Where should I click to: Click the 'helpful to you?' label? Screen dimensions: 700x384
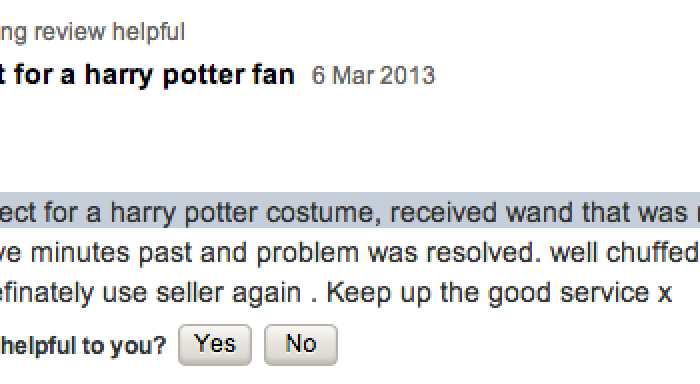click(x=83, y=345)
